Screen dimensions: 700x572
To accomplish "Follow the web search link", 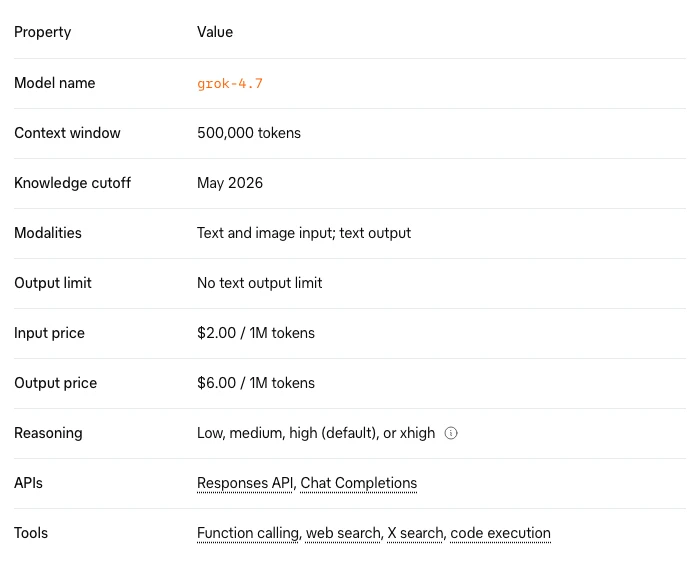I will pos(343,533).
